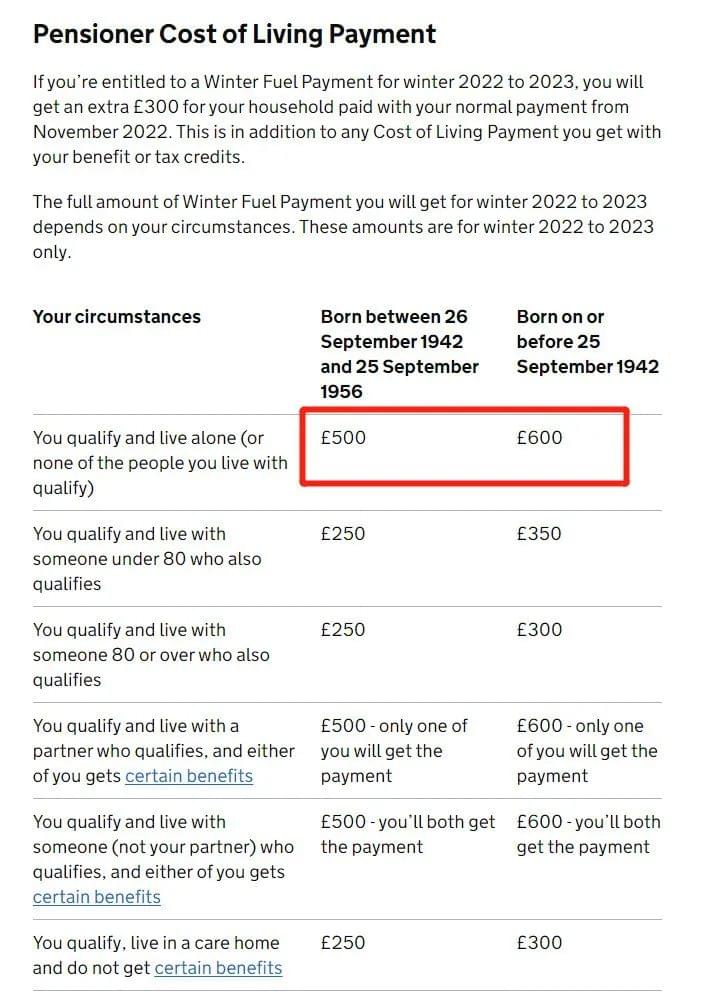This screenshot has width=714, height=1004.
Task: Click 'someone under 80 who also qualifies' row label
Action: (148, 559)
